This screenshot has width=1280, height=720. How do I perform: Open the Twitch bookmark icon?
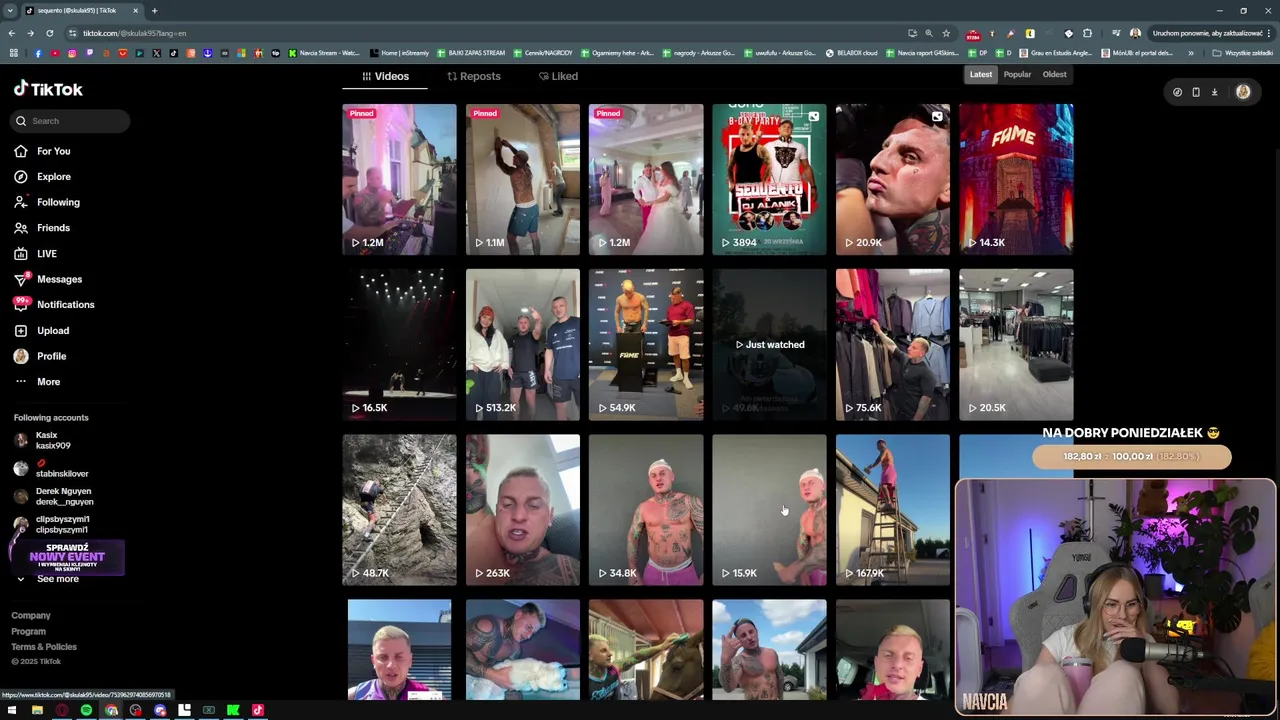pyautogui.click(x=89, y=53)
